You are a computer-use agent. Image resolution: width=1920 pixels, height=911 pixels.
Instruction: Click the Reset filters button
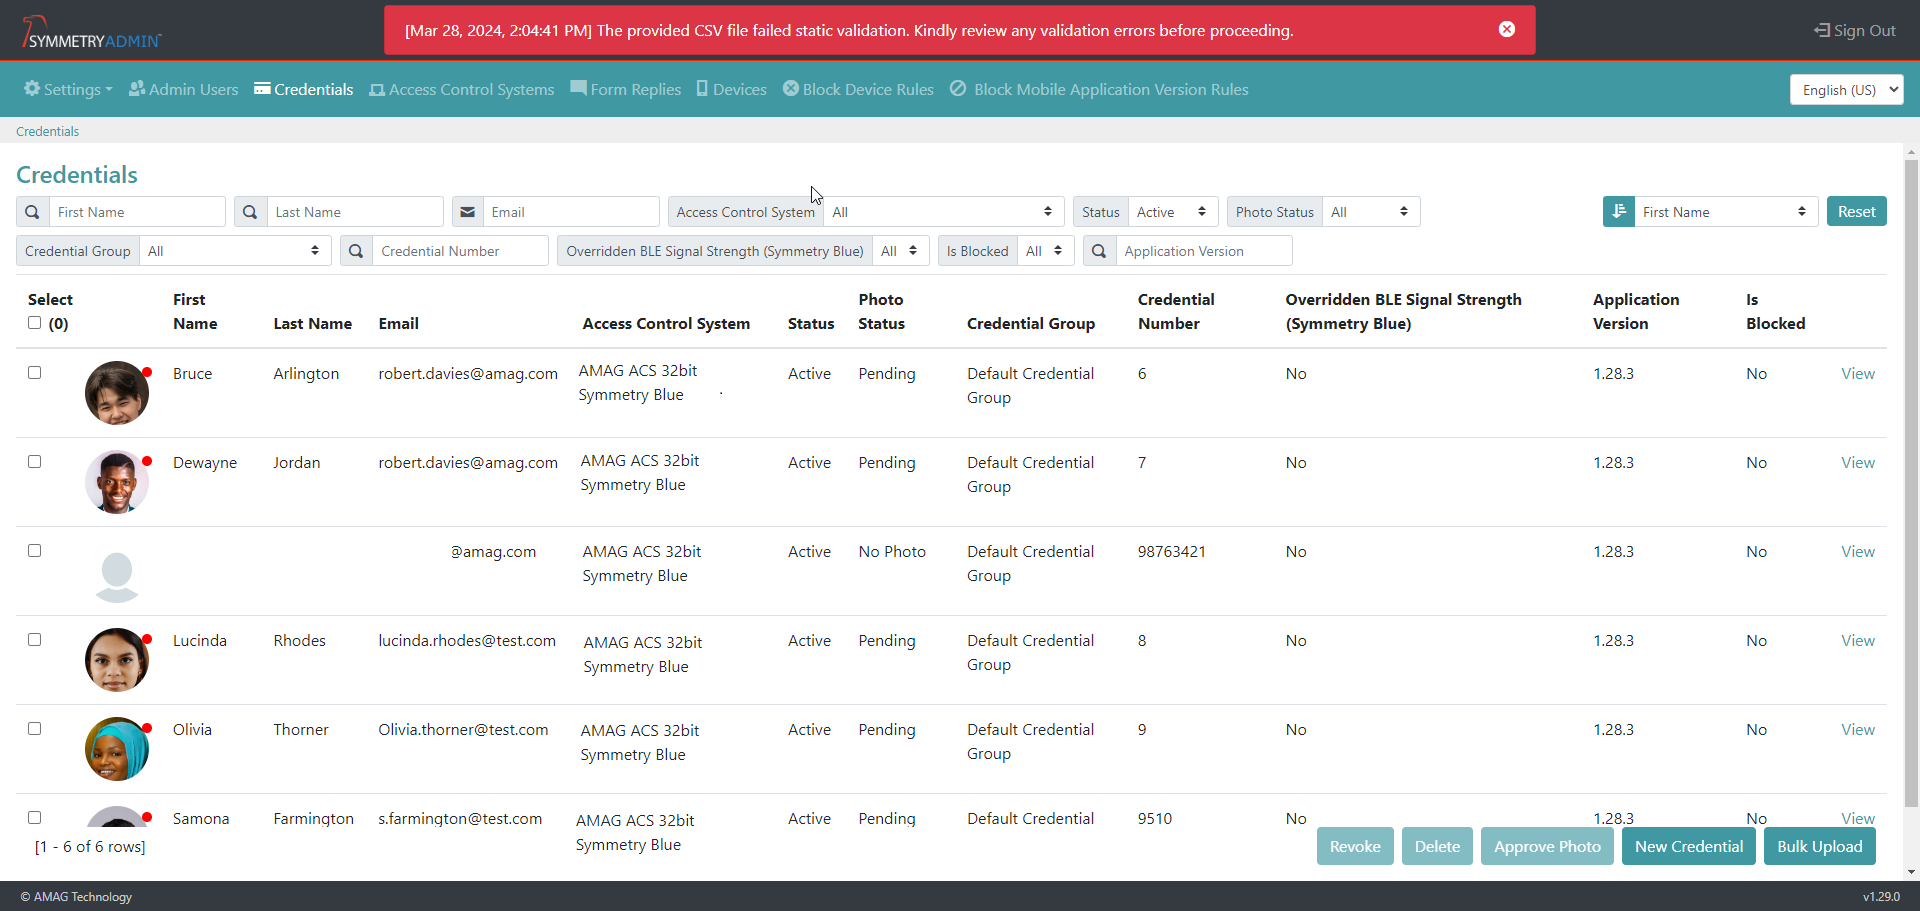pyautogui.click(x=1856, y=211)
